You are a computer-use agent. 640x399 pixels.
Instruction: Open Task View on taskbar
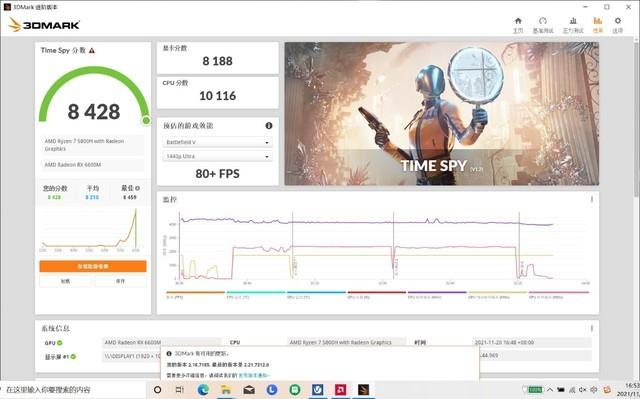[180, 390]
